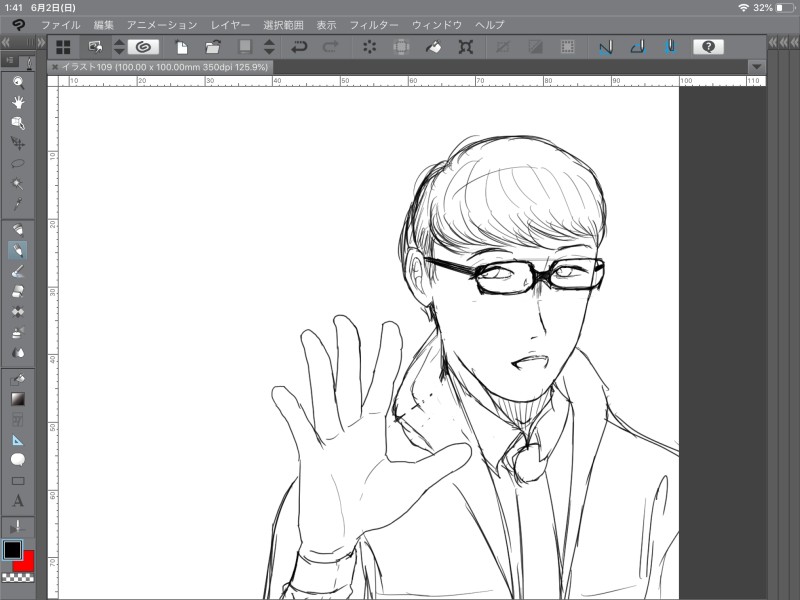
Task: Select the Brush tool
Action: tap(18, 271)
